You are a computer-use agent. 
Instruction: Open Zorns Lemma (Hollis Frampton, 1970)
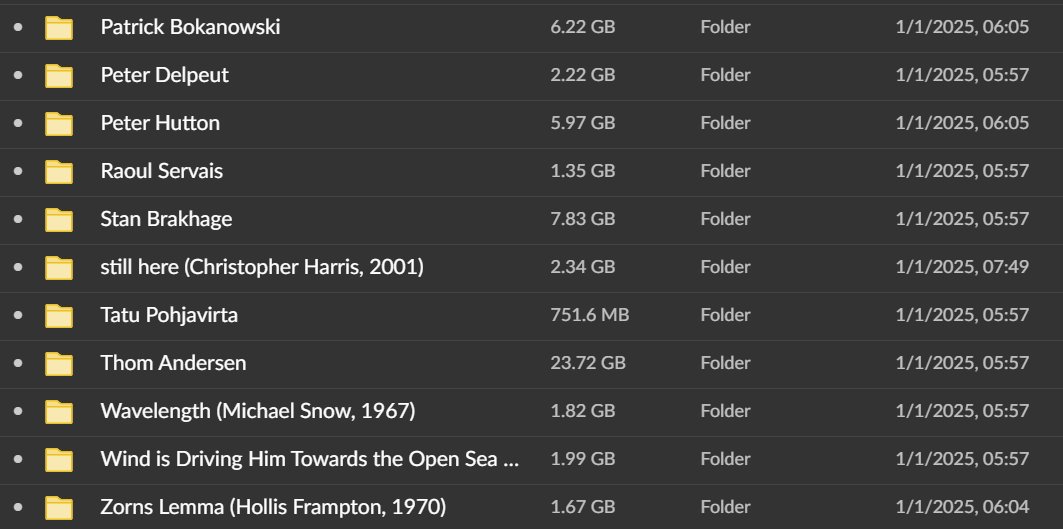[x=273, y=507]
